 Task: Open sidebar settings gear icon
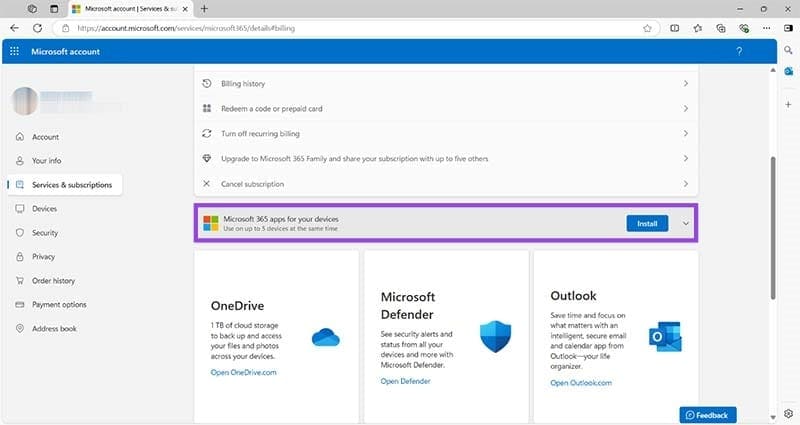pos(788,413)
